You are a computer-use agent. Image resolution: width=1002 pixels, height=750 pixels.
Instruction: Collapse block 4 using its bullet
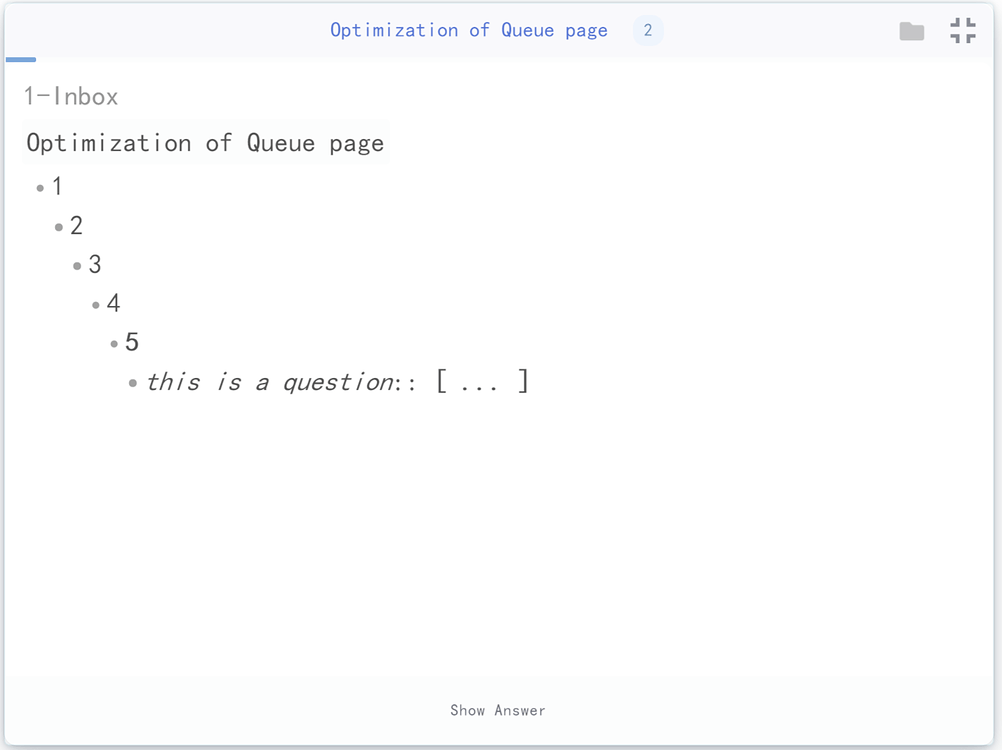pos(94,304)
